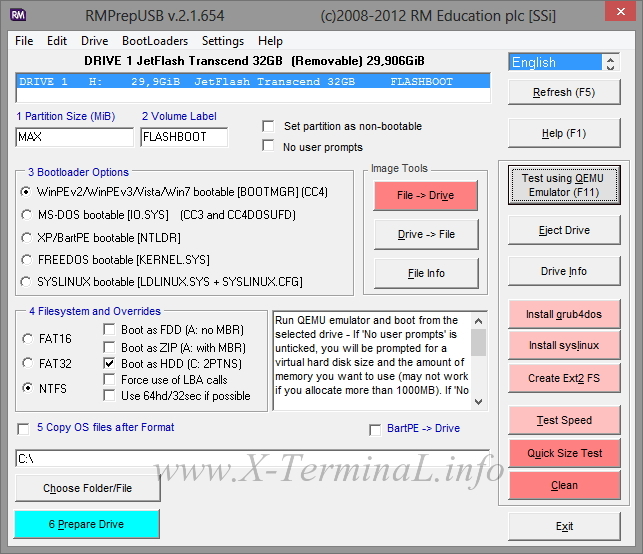
Task: Click Create Ext2 FS button
Action: pos(564,378)
